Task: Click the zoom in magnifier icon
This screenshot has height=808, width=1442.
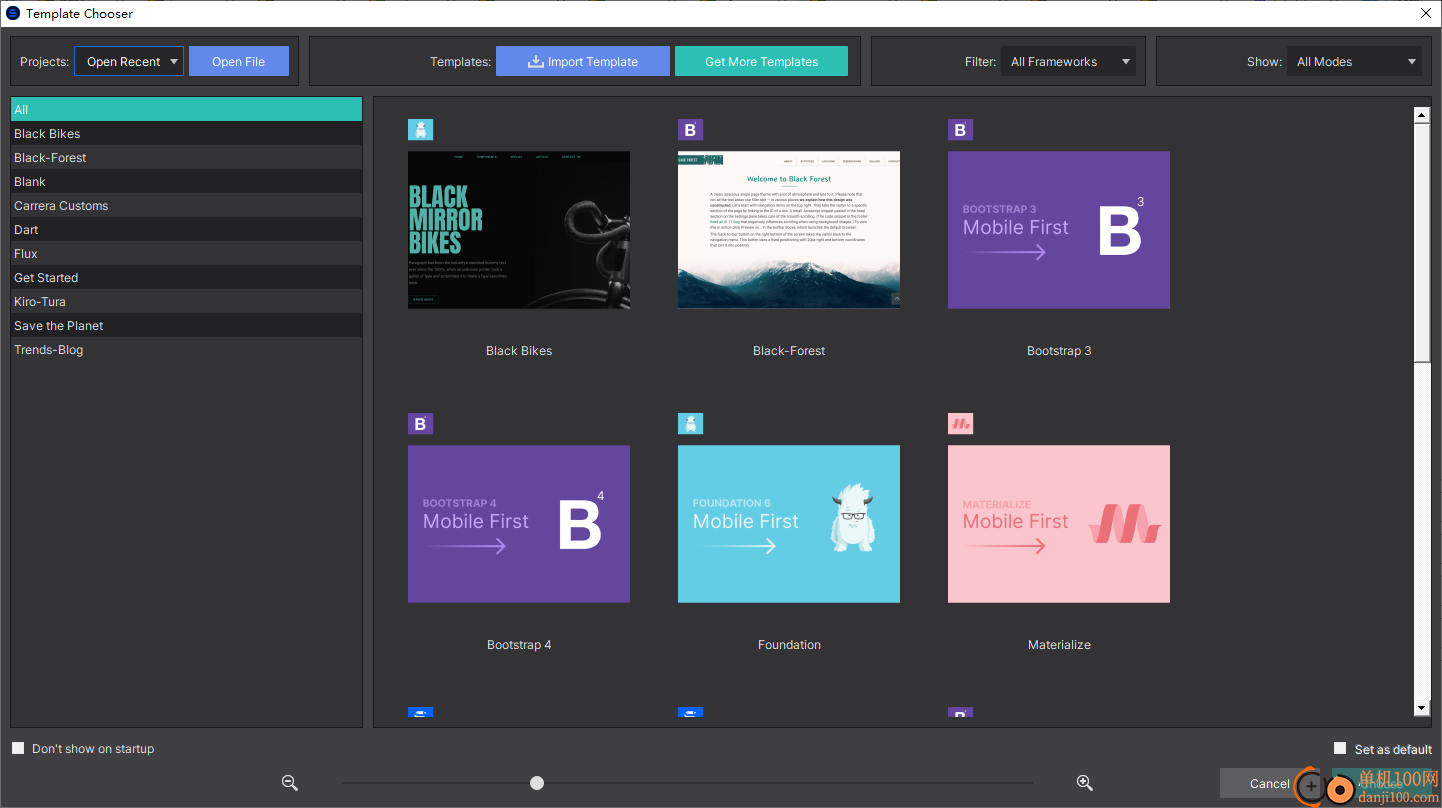Action: (1084, 783)
